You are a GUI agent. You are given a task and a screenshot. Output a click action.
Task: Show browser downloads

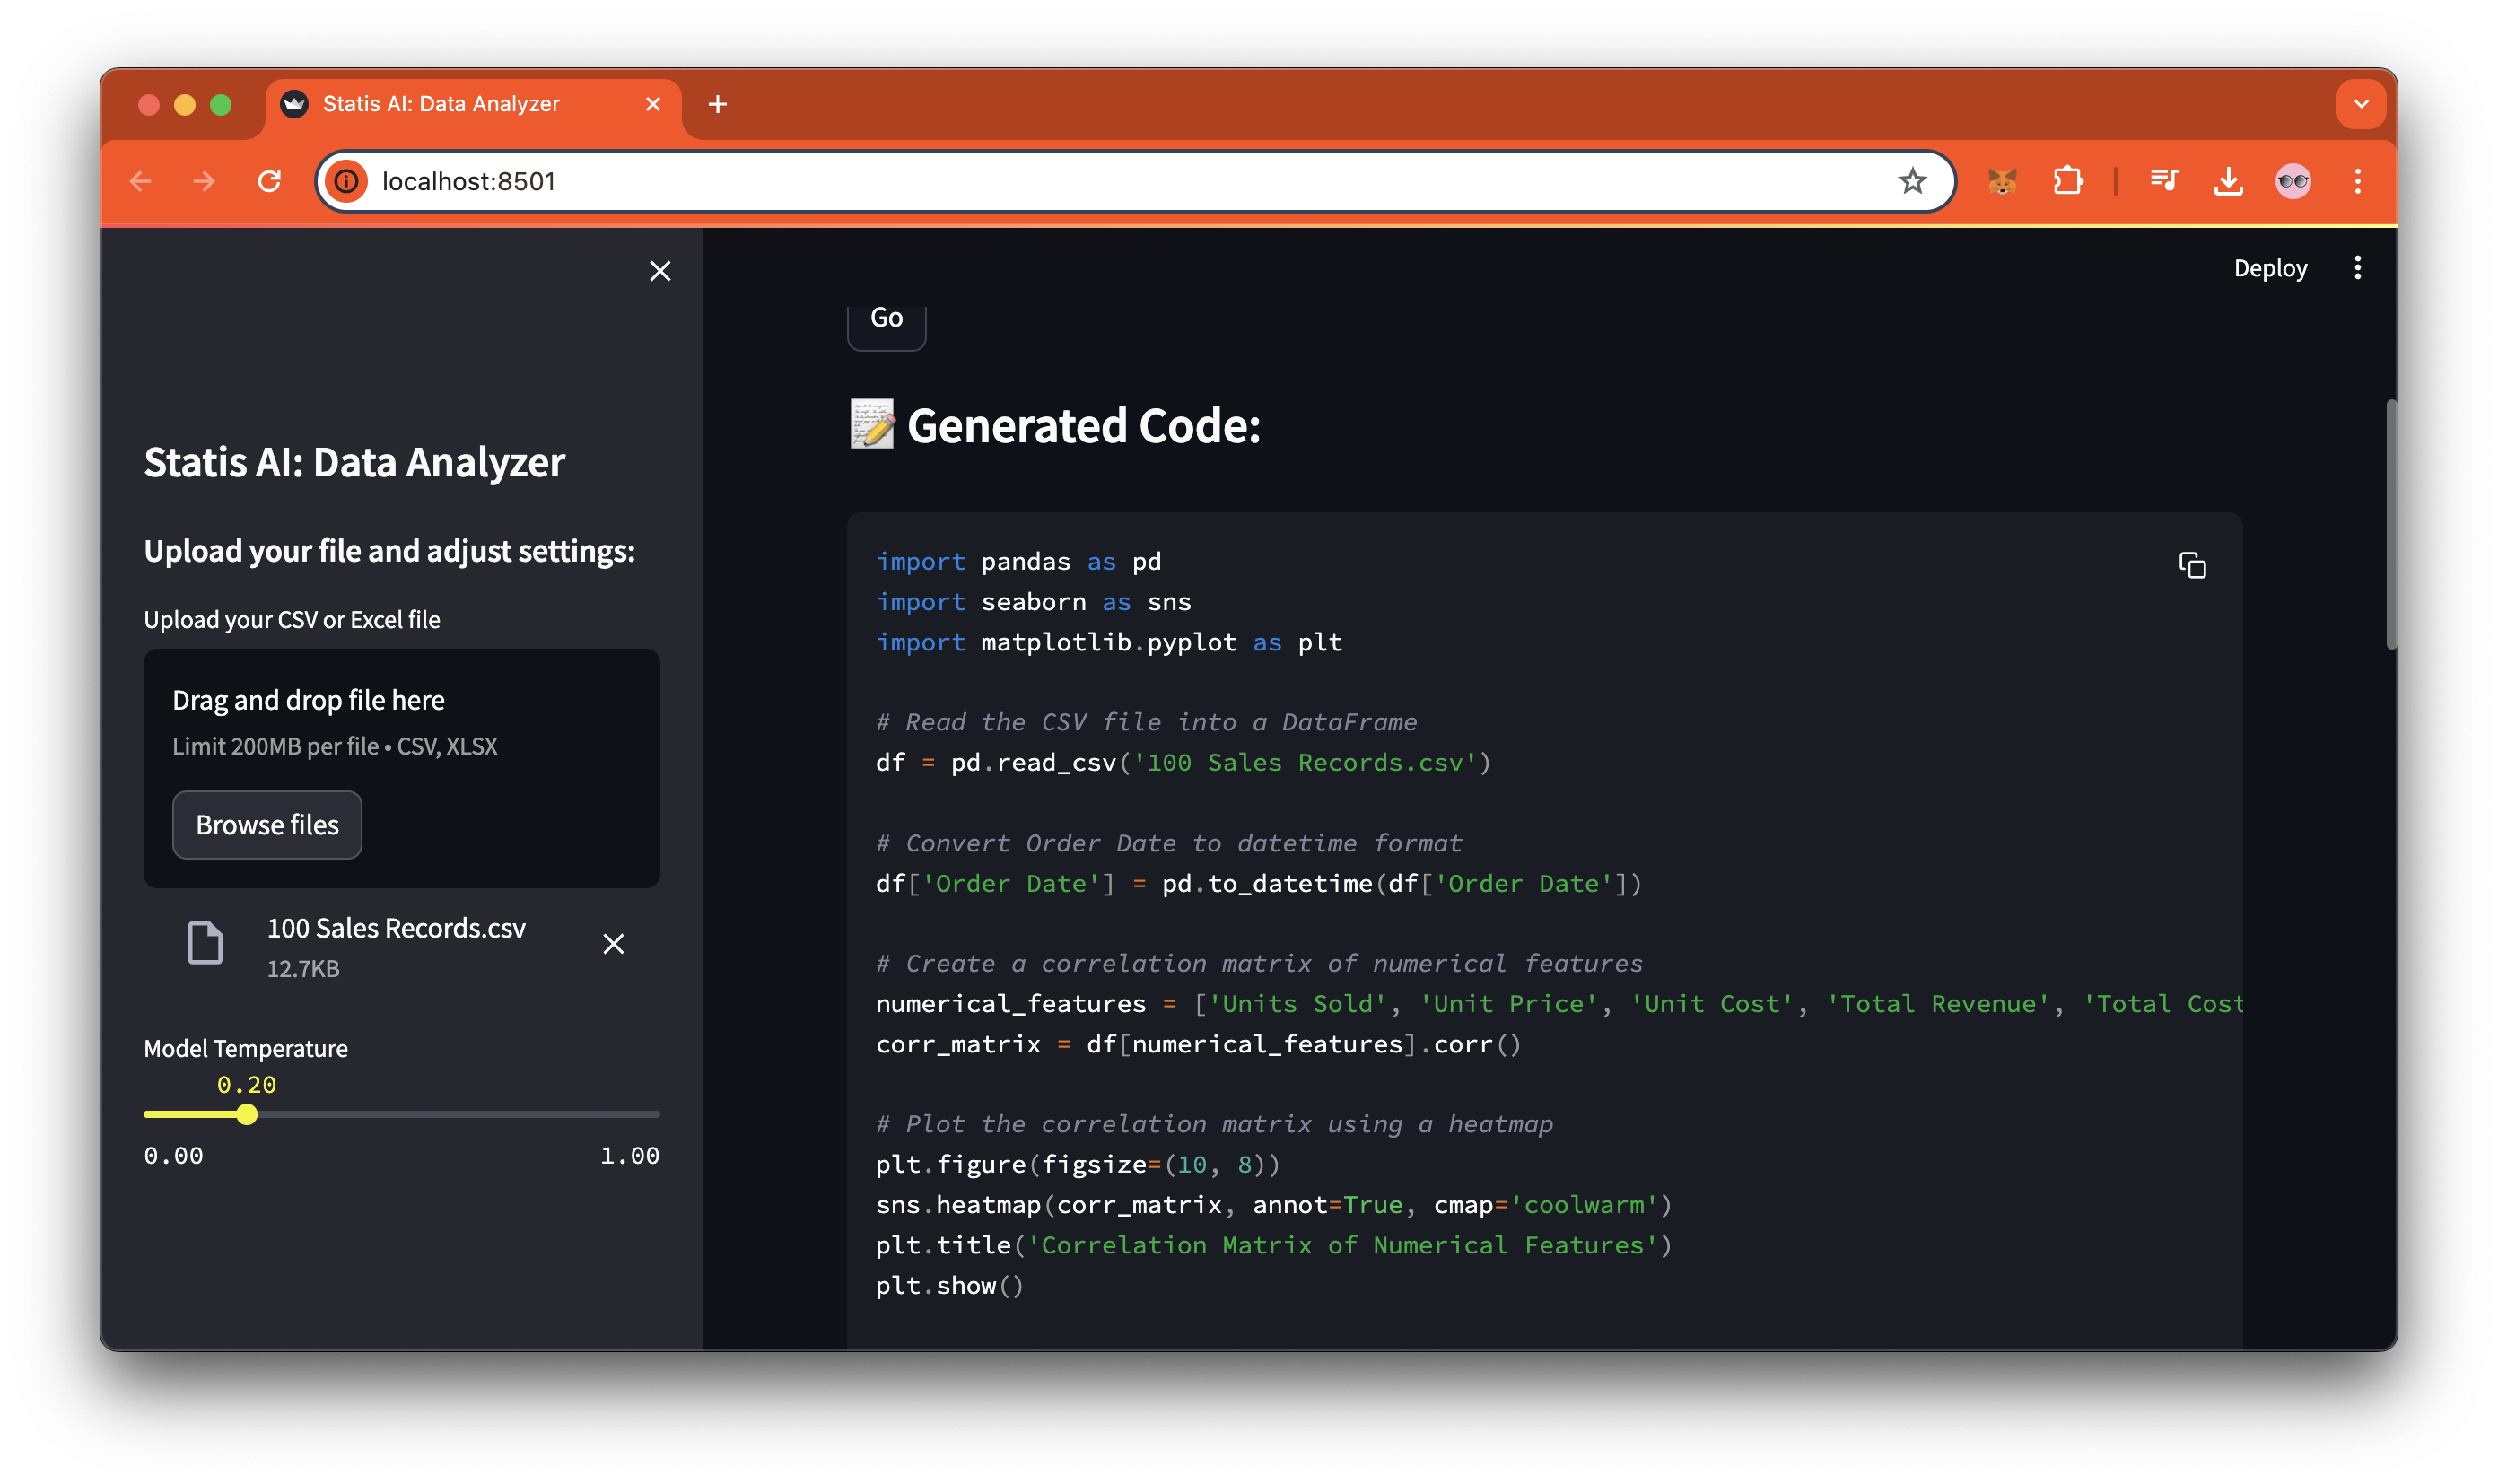point(2228,181)
